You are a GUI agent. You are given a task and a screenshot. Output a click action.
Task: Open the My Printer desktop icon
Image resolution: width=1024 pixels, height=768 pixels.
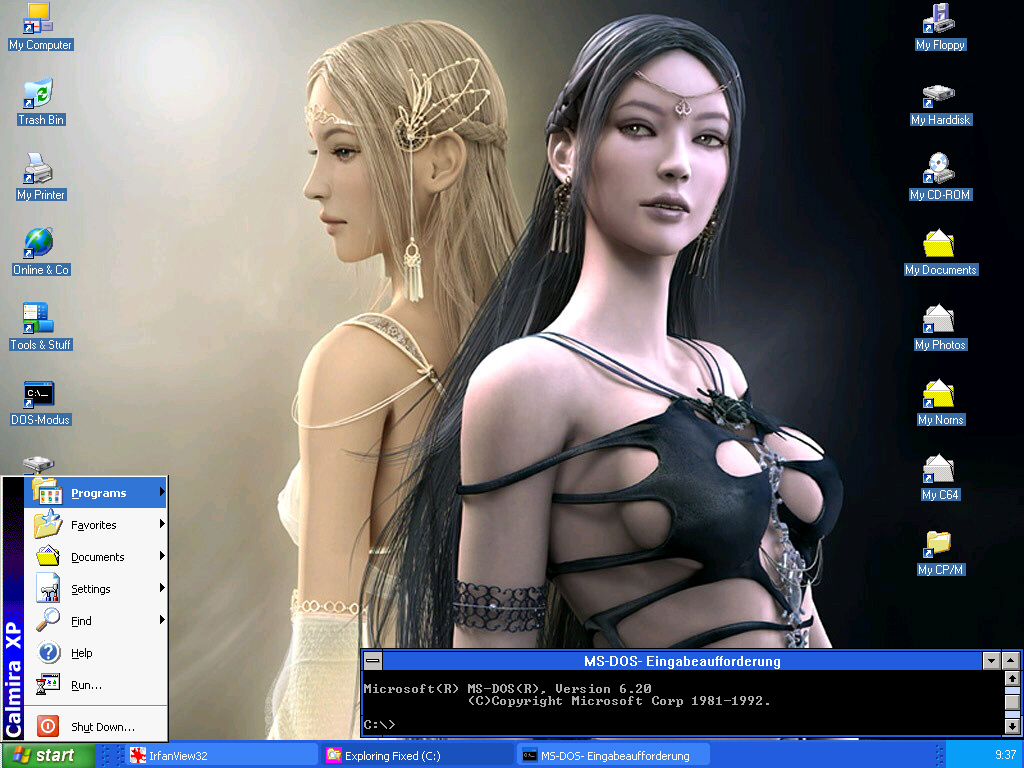[x=40, y=170]
